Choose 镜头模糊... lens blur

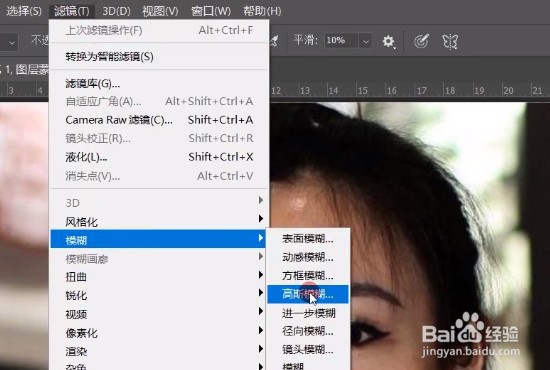(x=308, y=349)
